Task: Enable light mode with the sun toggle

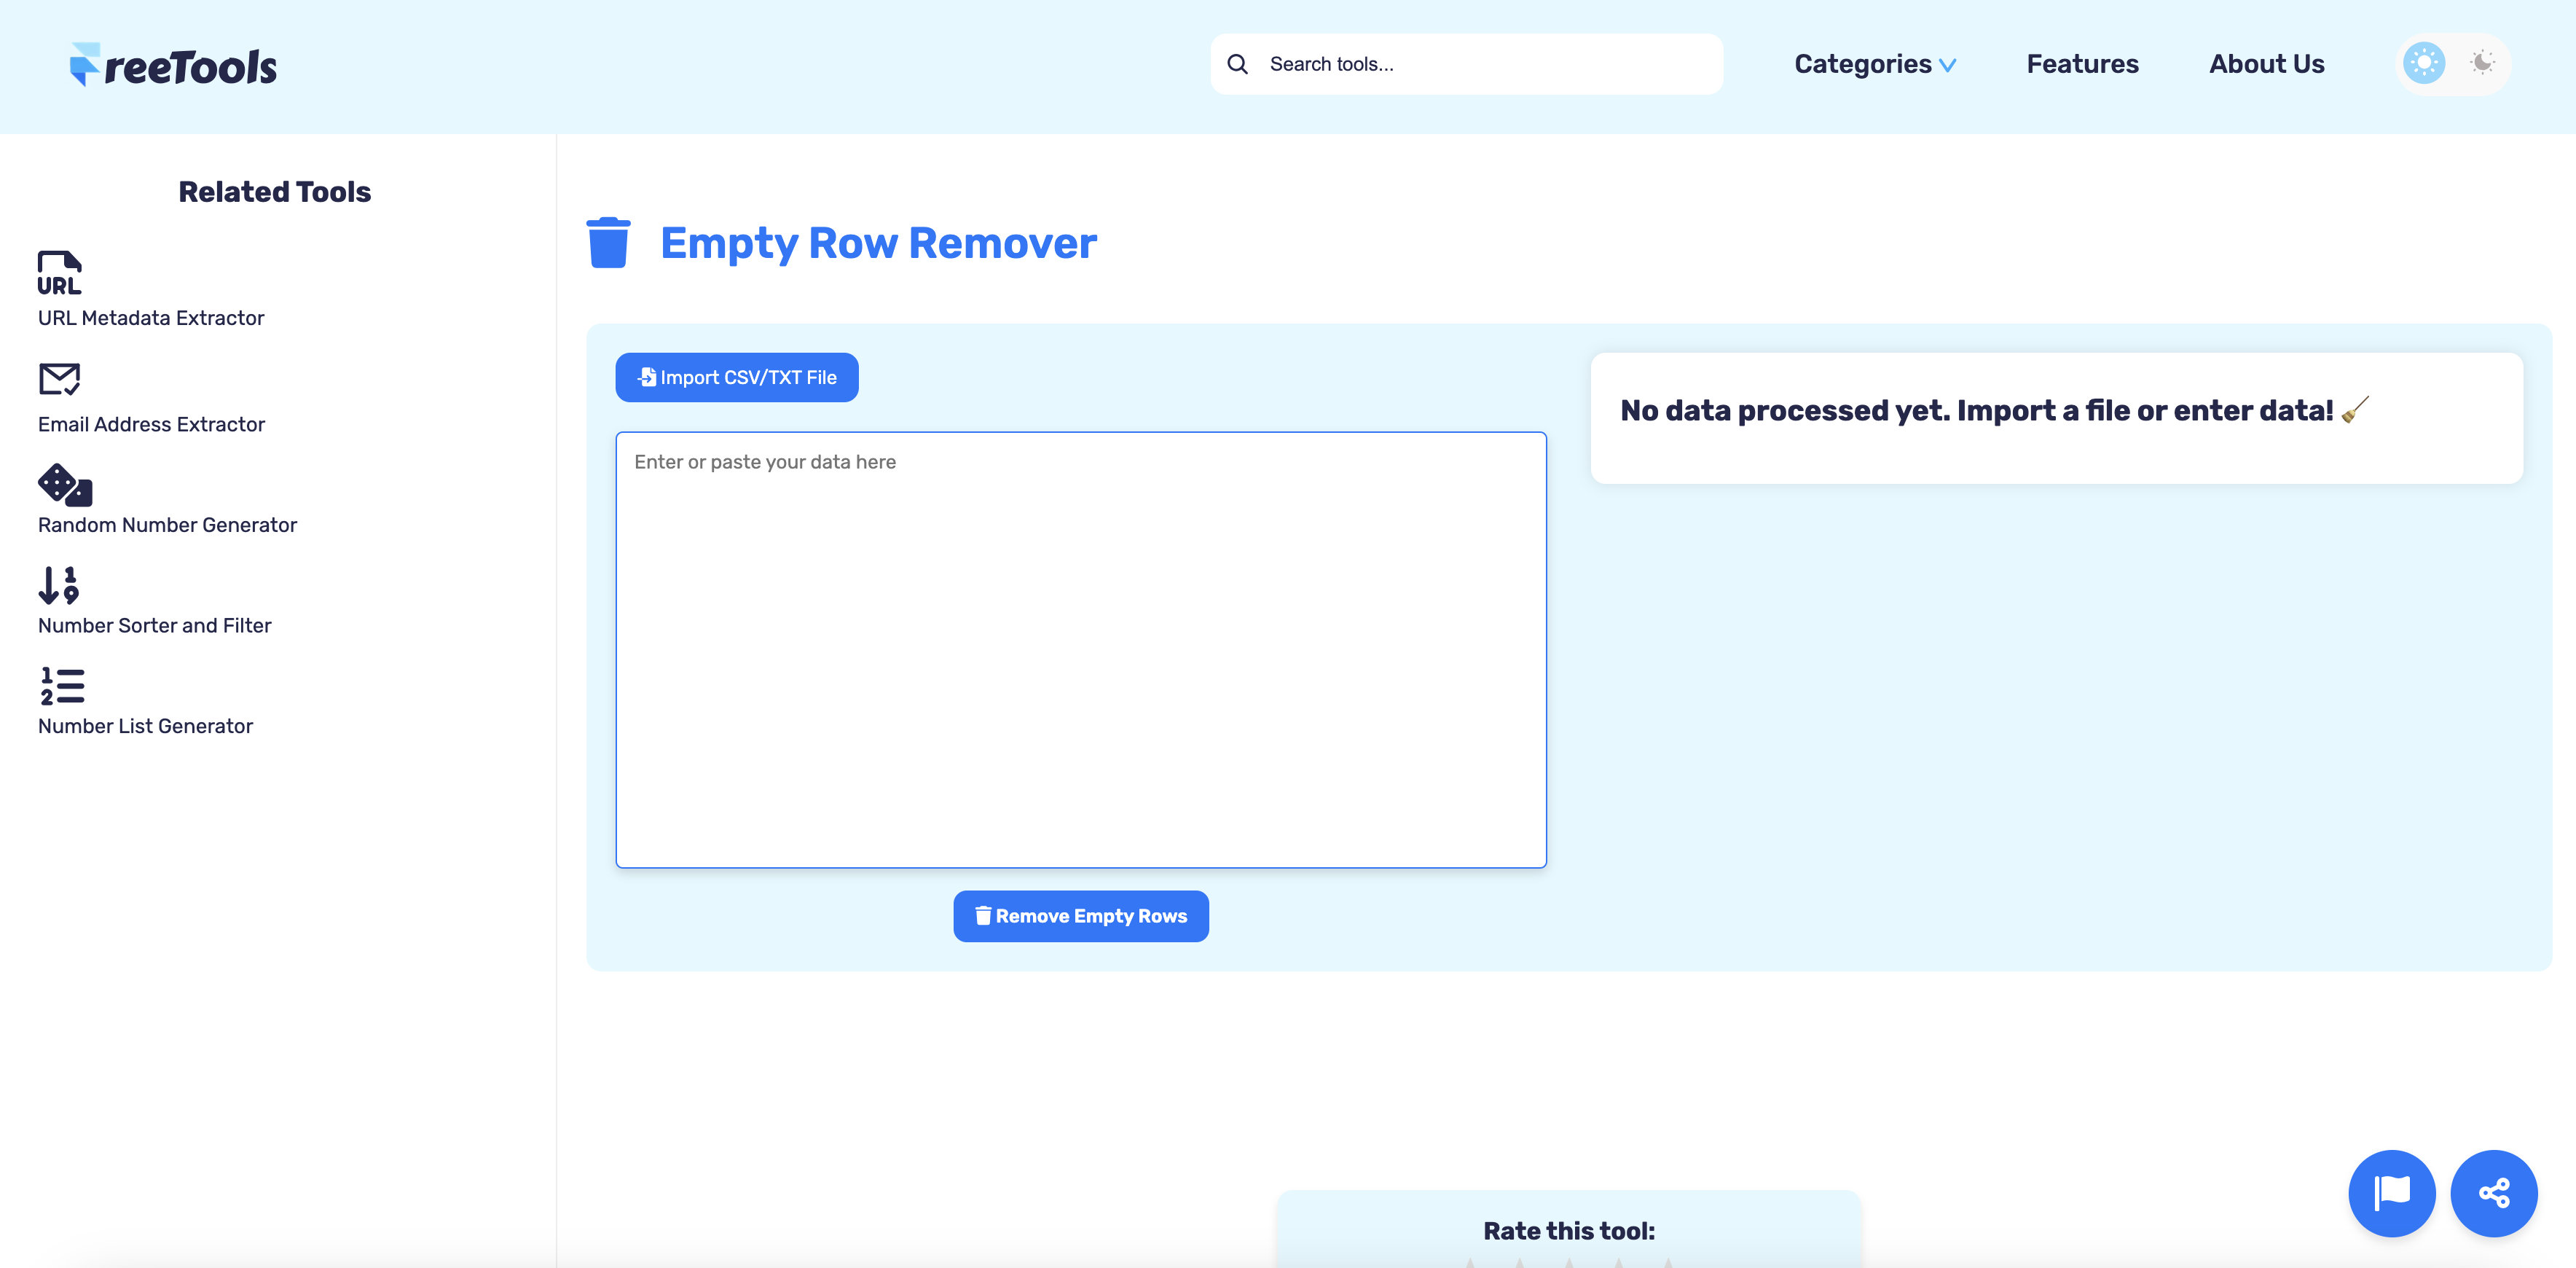Action: coord(2423,63)
